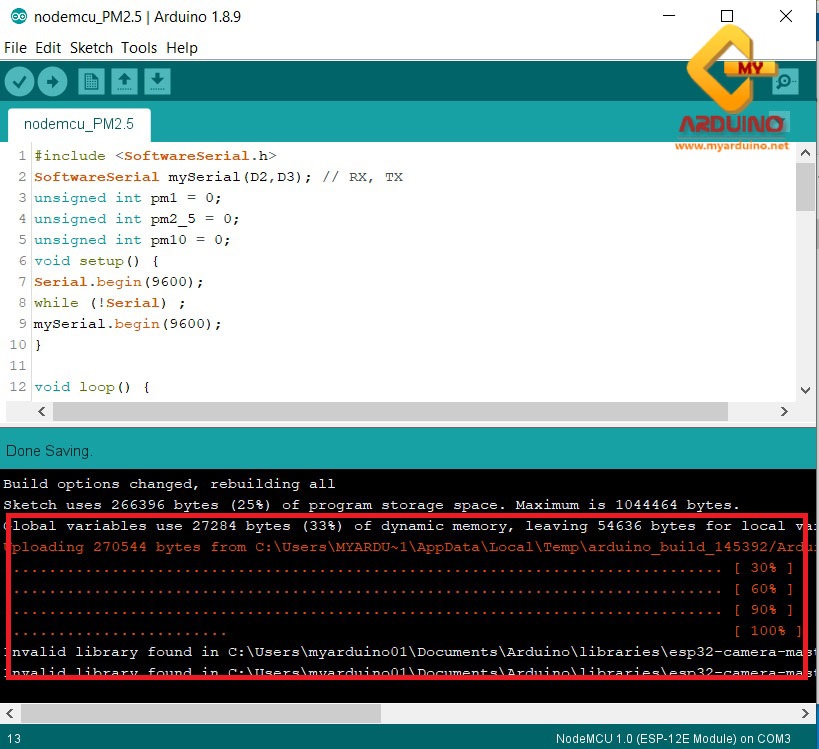The image size is (819, 749).
Task: Click the Verify (checkmark) button
Action: [x=19, y=81]
